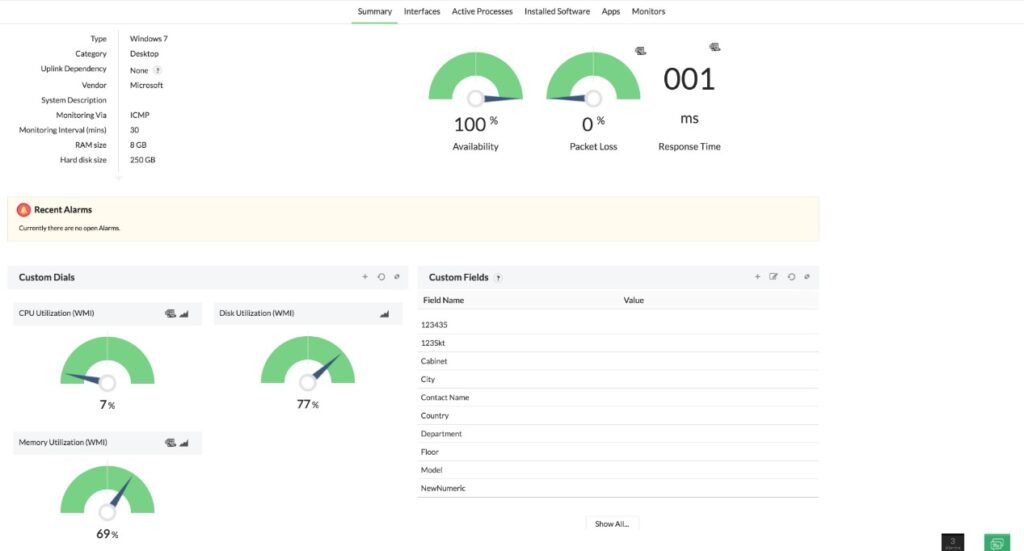The image size is (1024, 551).
Task: Click the 'Currently there are no open Alarms' message
Action: 69,228
